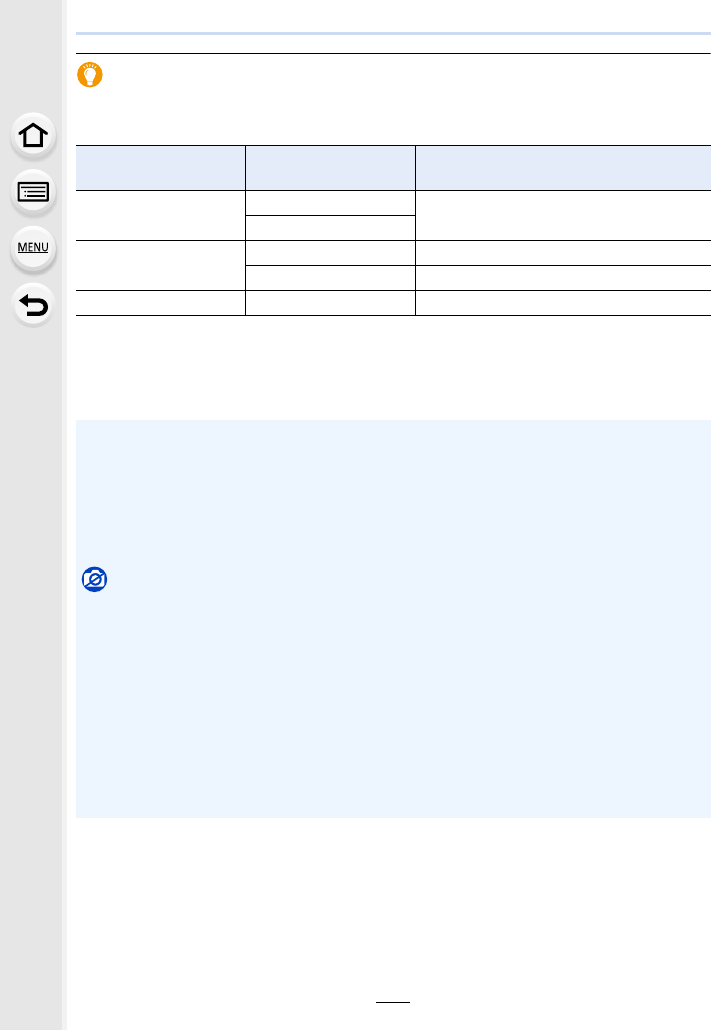This screenshot has height=1030, width=711.
Task: Click the page number underline at page bottom
Action: (x=393, y=1002)
